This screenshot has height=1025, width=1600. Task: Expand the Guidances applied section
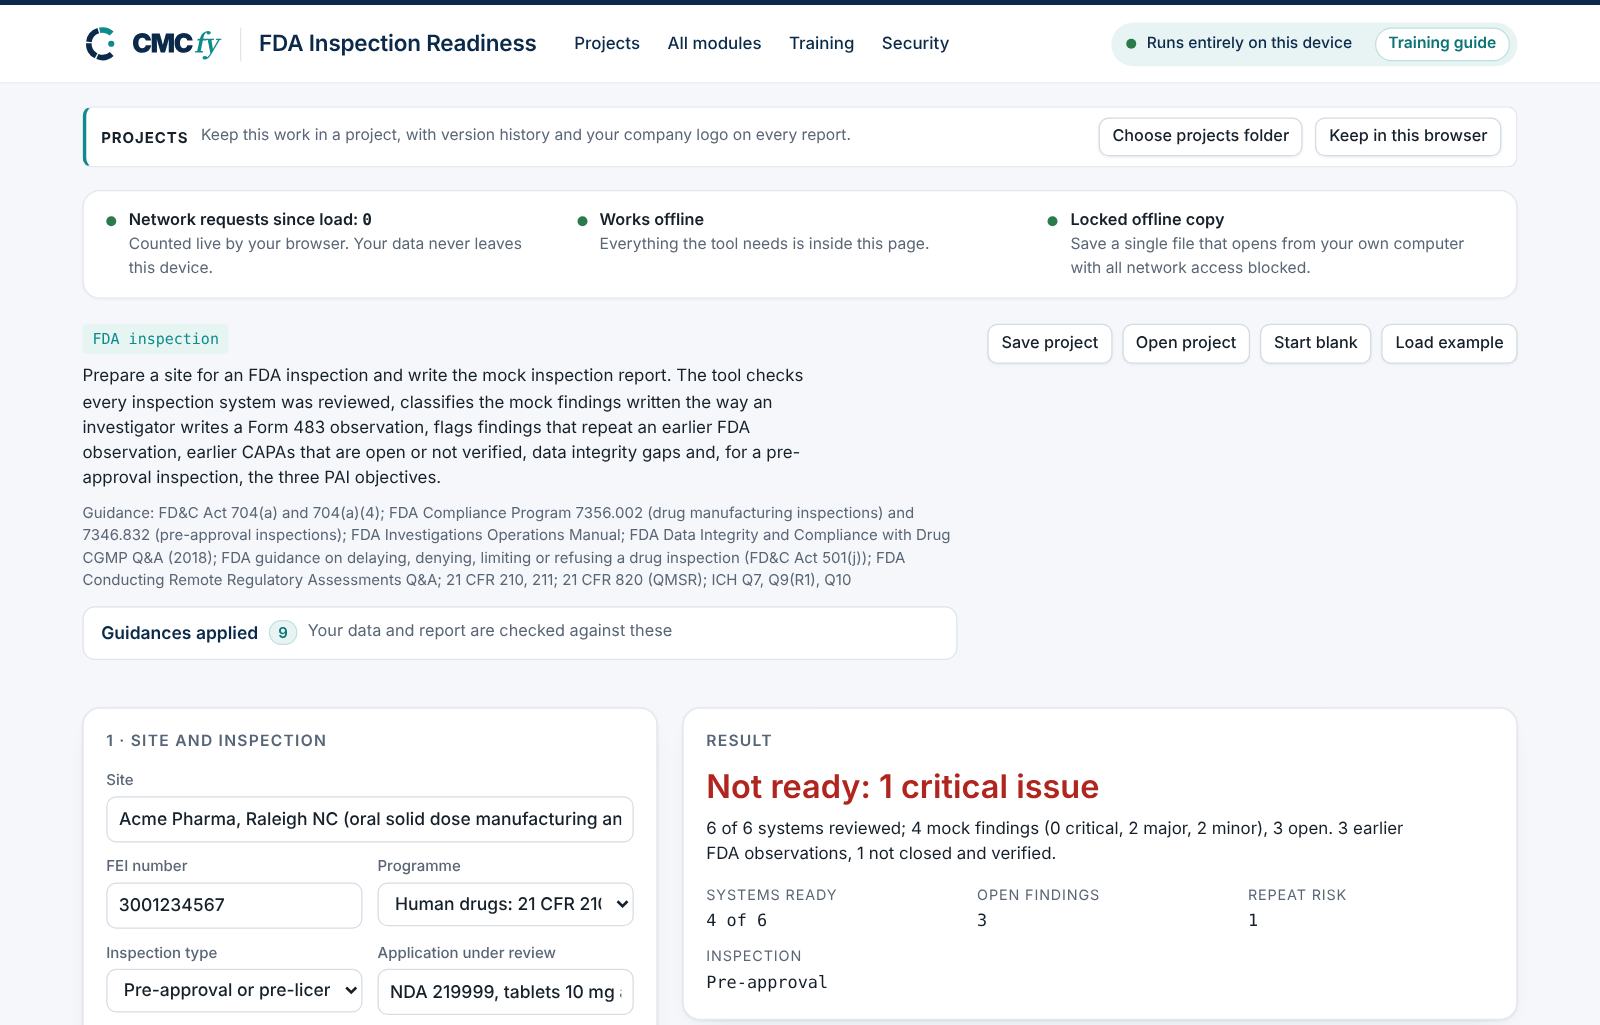(x=519, y=632)
